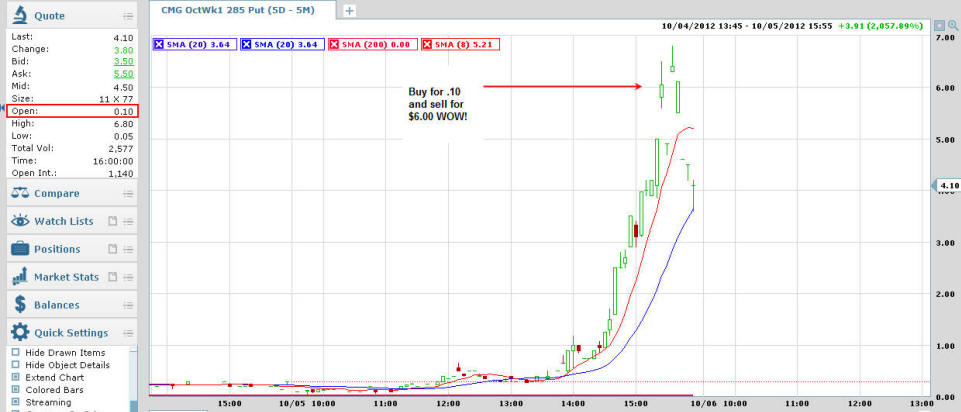Click the small arrow at left panel edge
Viewport: 961px width, 412px height.
pos(2,107)
